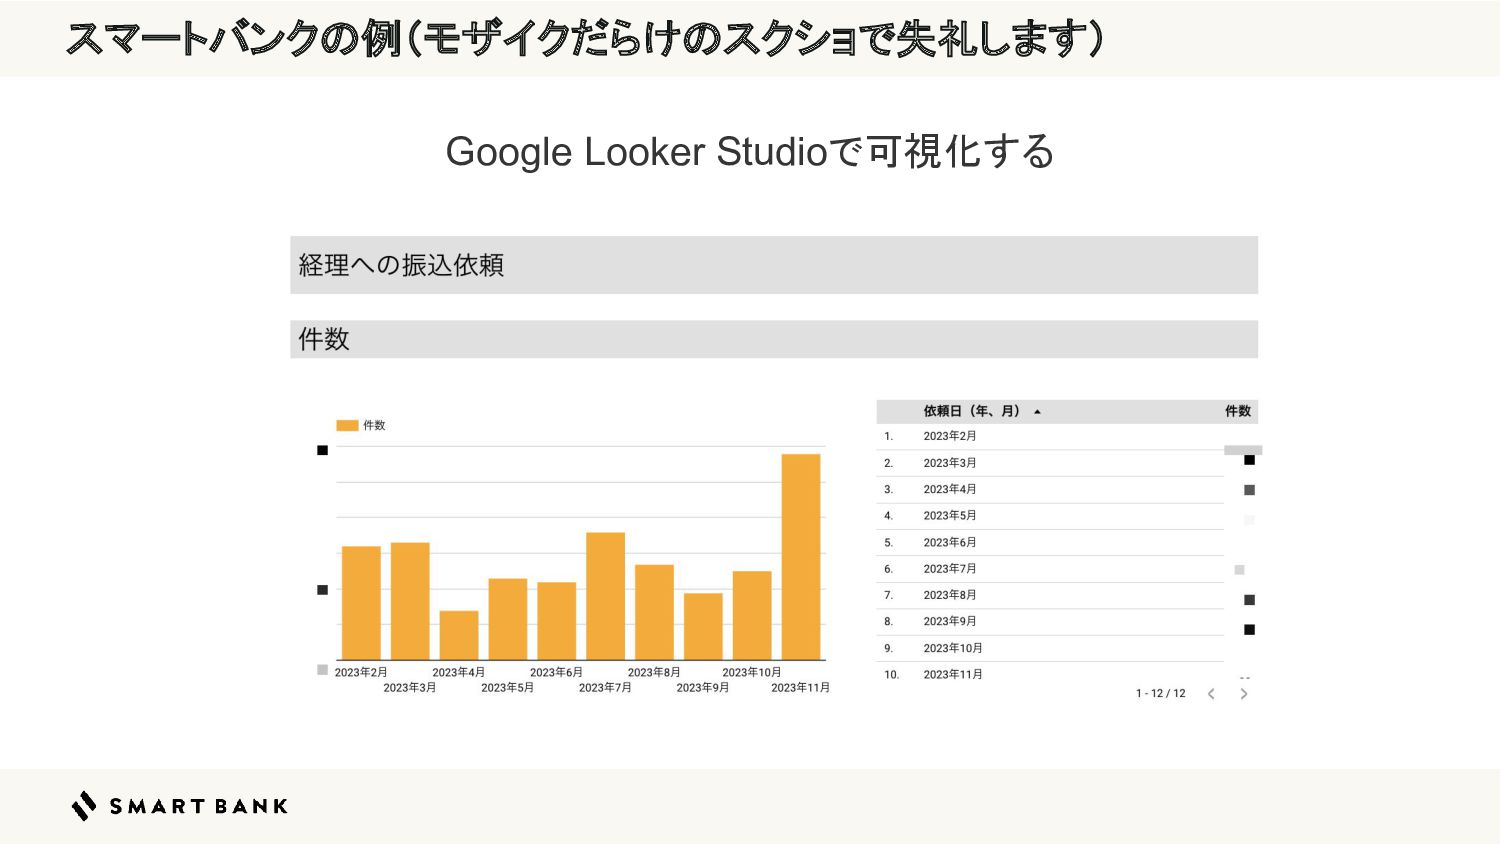Click the bar above the 2023年3月 label
Screen dimensions: 1500x844
pyautogui.click(x=410, y=601)
